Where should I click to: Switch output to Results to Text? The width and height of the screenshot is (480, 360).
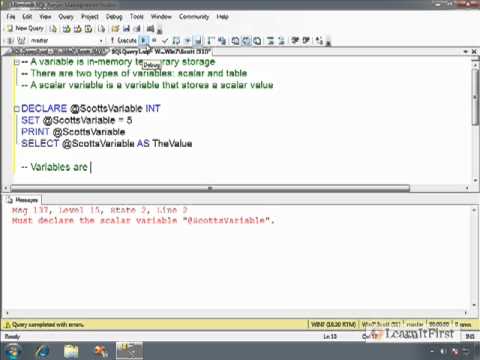[x=235, y=41]
